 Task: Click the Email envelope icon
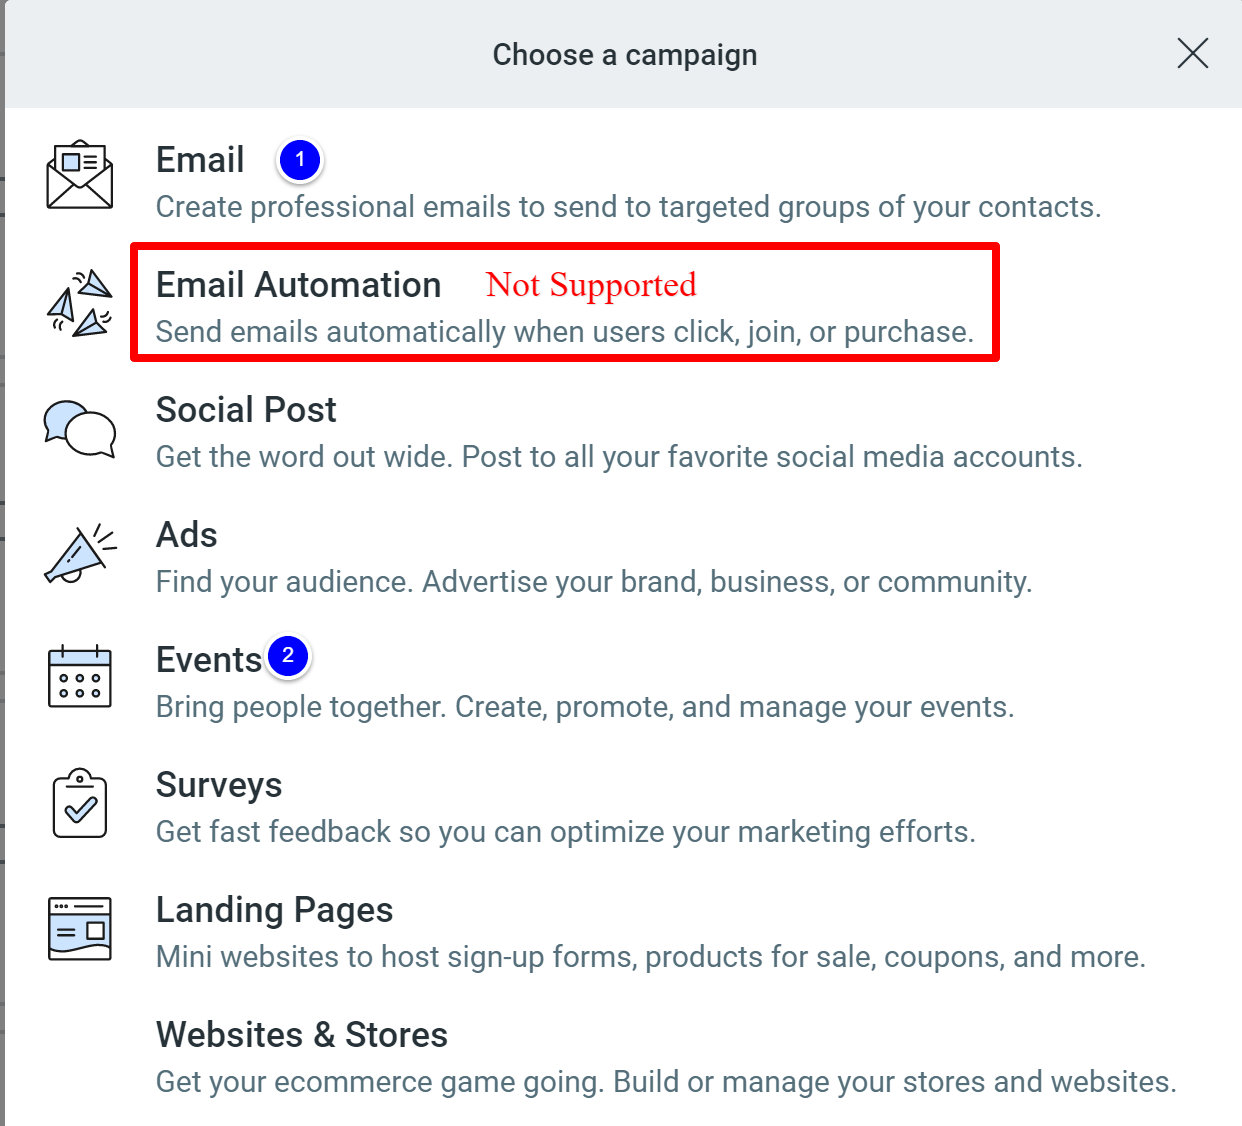pos(80,175)
